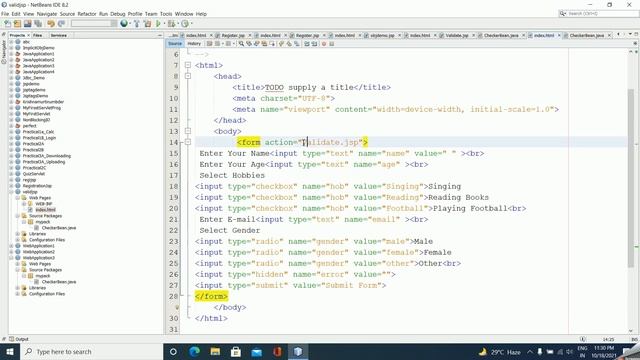
Task: Switch to the Files panel tab
Action: coord(38,36)
